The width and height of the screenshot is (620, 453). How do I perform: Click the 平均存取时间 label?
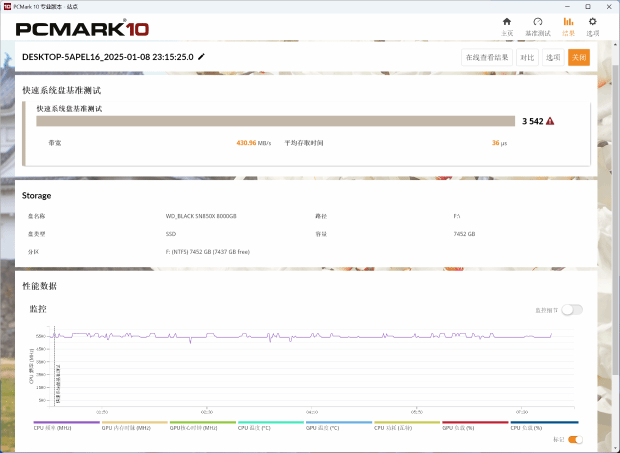pyautogui.click(x=304, y=143)
